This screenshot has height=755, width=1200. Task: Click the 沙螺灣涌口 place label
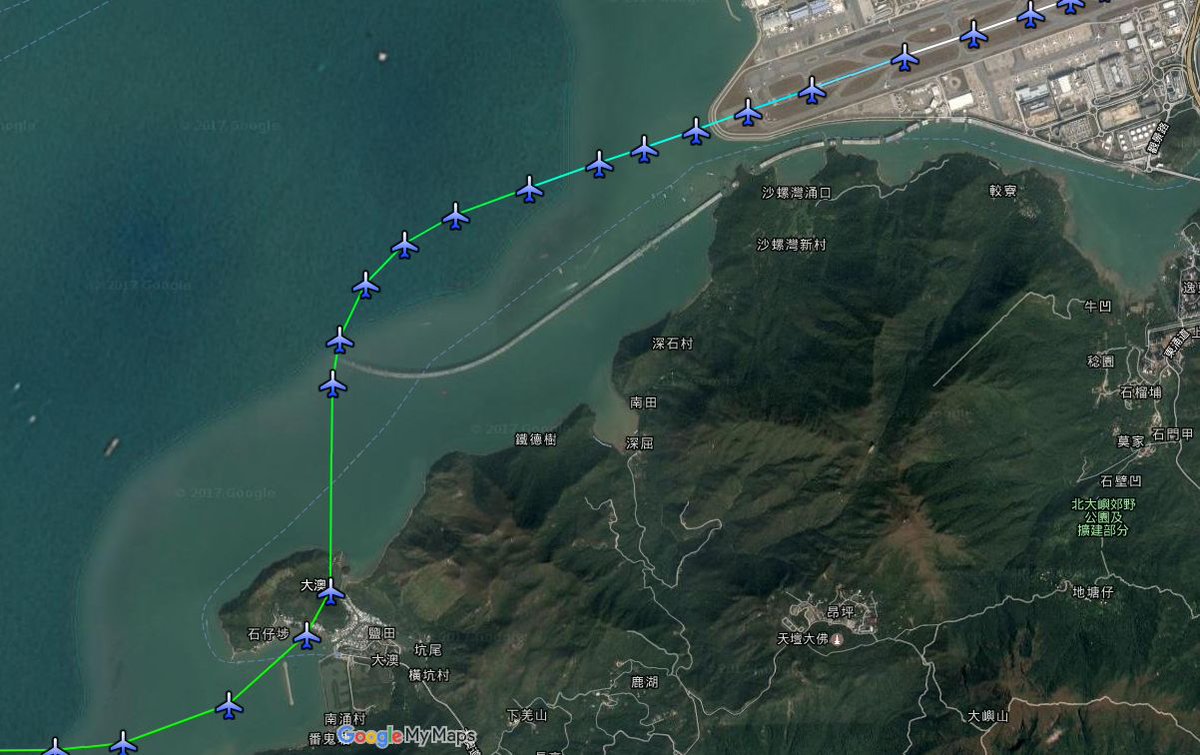[796, 192]
